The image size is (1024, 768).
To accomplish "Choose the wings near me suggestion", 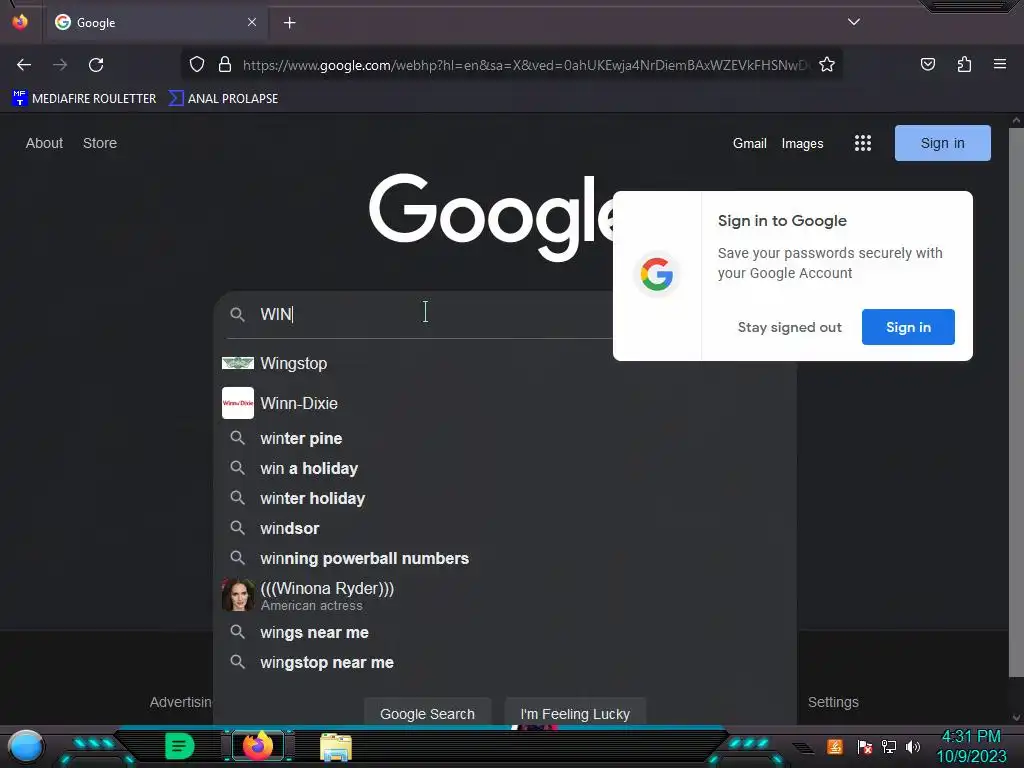I will click(505, 632).
